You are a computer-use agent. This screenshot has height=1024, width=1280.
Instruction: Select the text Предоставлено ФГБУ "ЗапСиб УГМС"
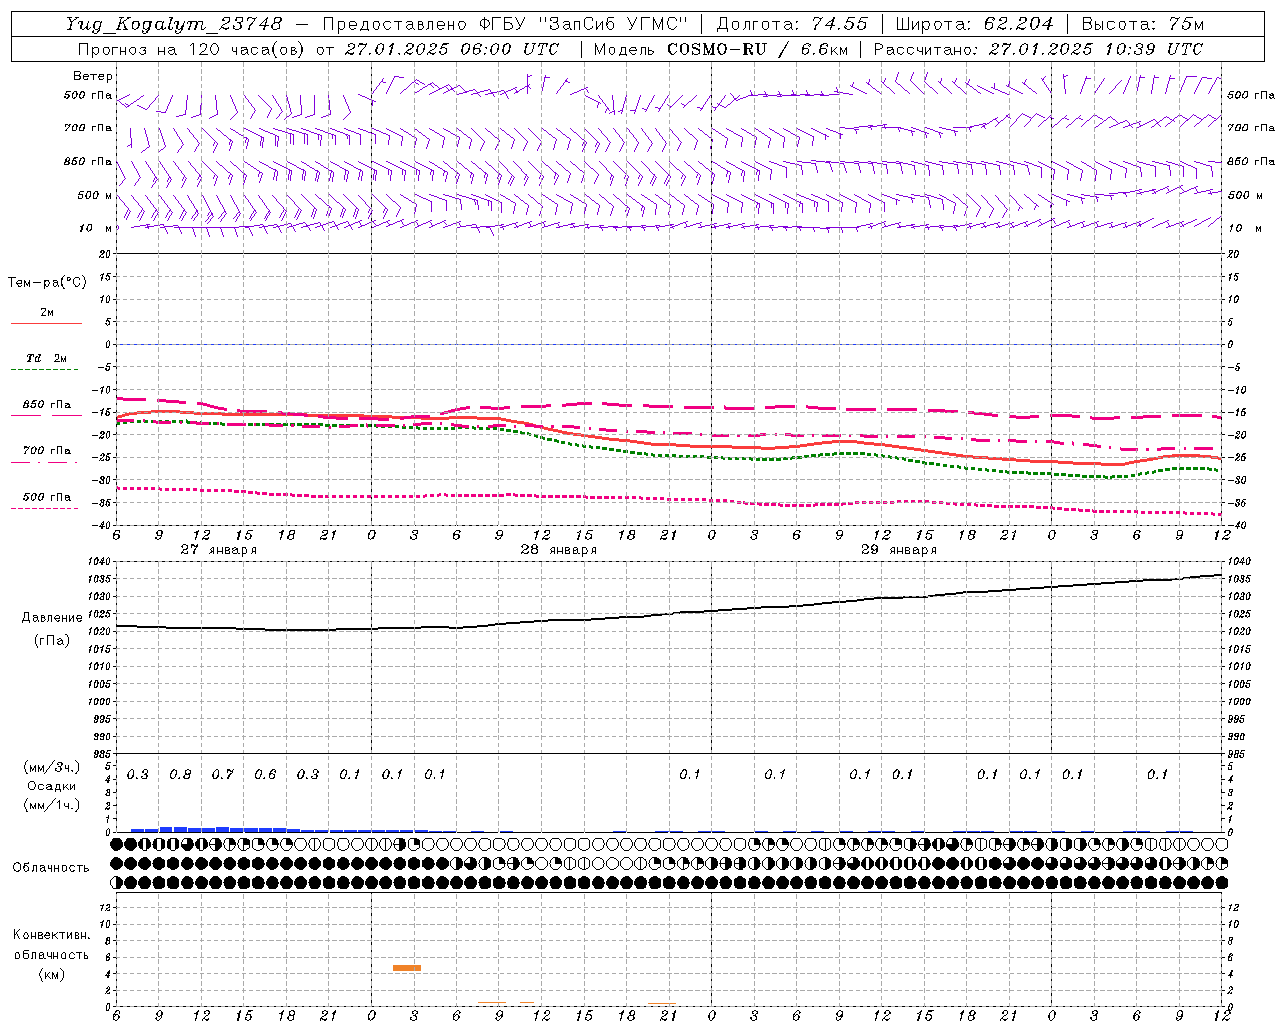(505, 24)
